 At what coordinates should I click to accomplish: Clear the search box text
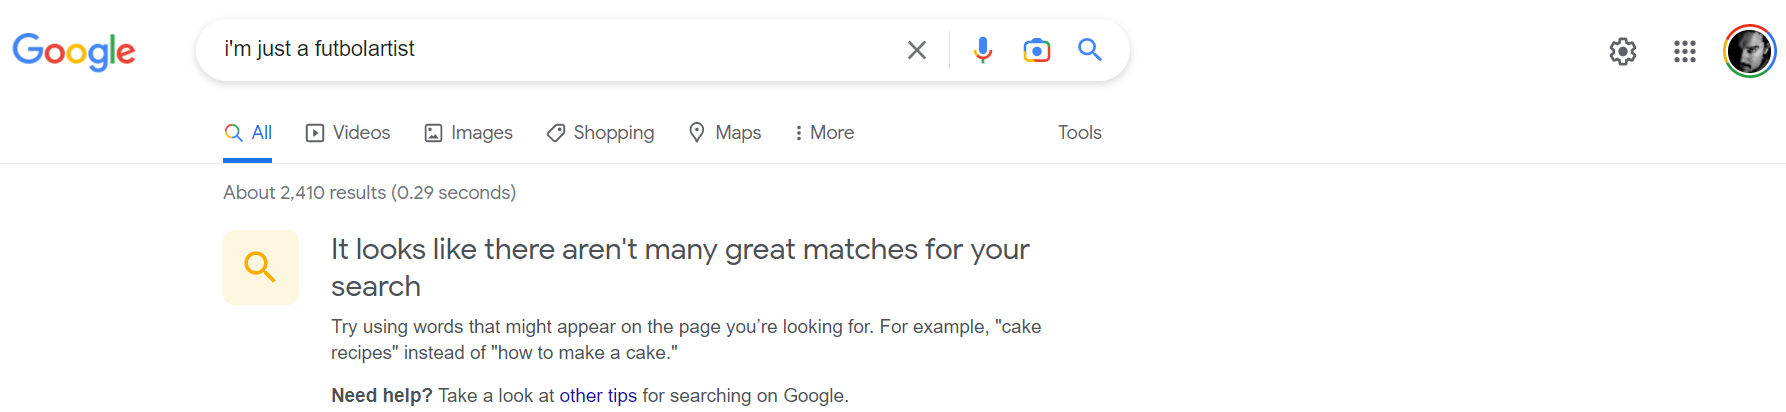[916, 50]
